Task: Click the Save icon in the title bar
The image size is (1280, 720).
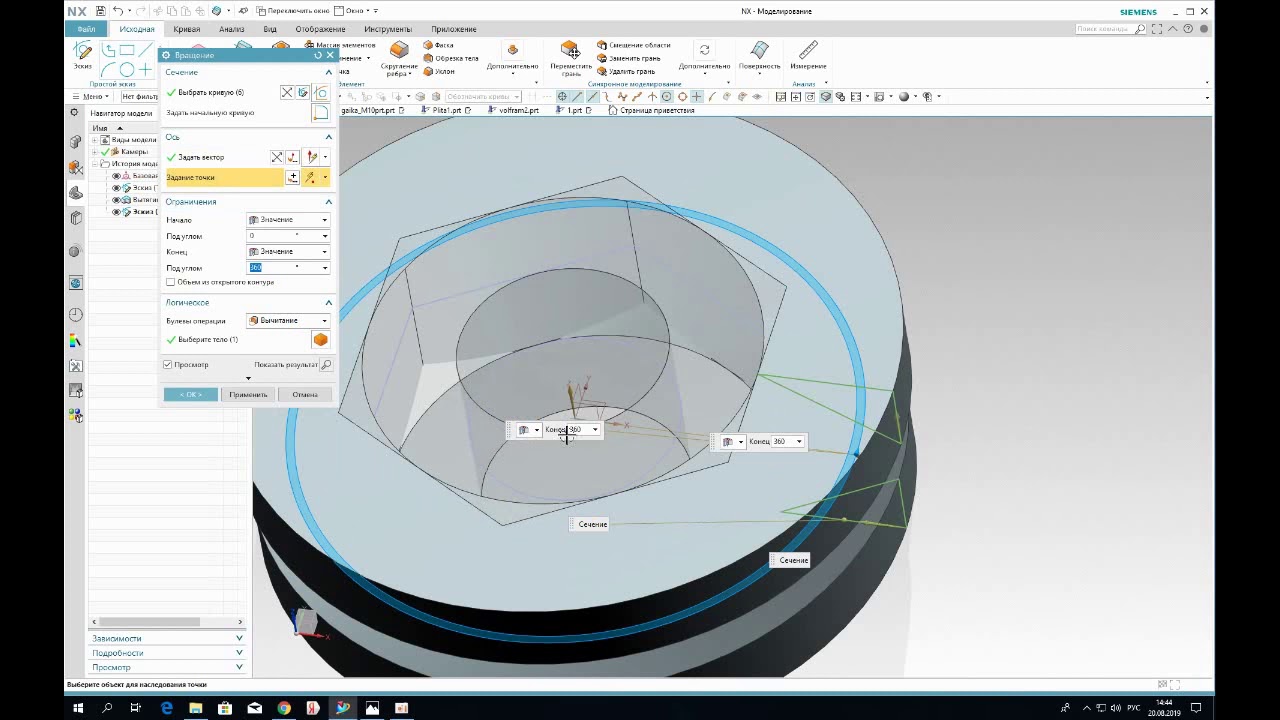Action: [x=101, y=11]
